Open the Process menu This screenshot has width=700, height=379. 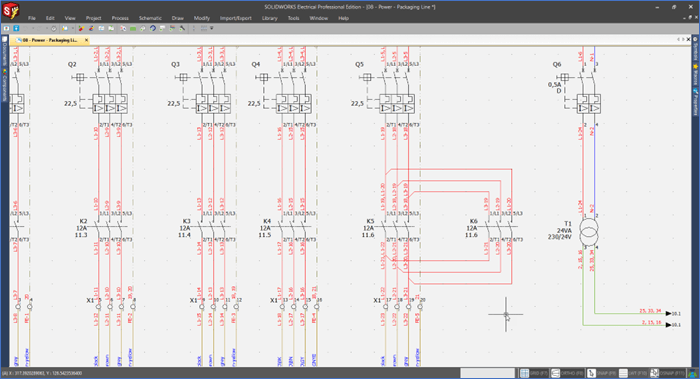point(120,18)
